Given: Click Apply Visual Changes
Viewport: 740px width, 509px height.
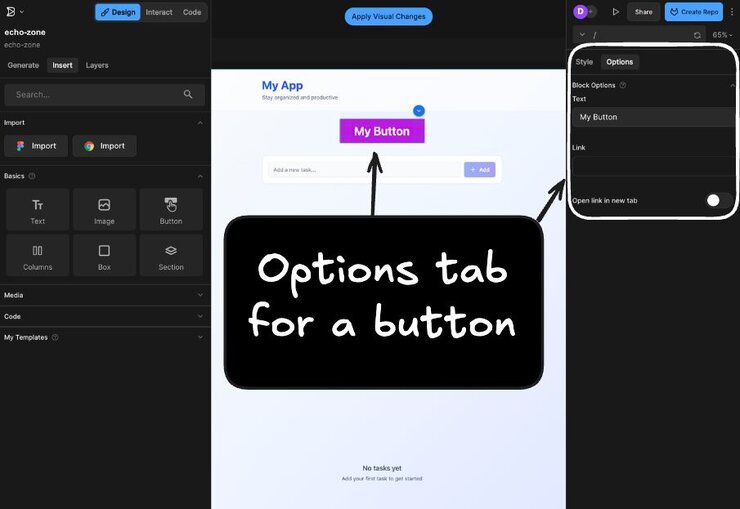Looking at the screenshot, I should point(388,17).
